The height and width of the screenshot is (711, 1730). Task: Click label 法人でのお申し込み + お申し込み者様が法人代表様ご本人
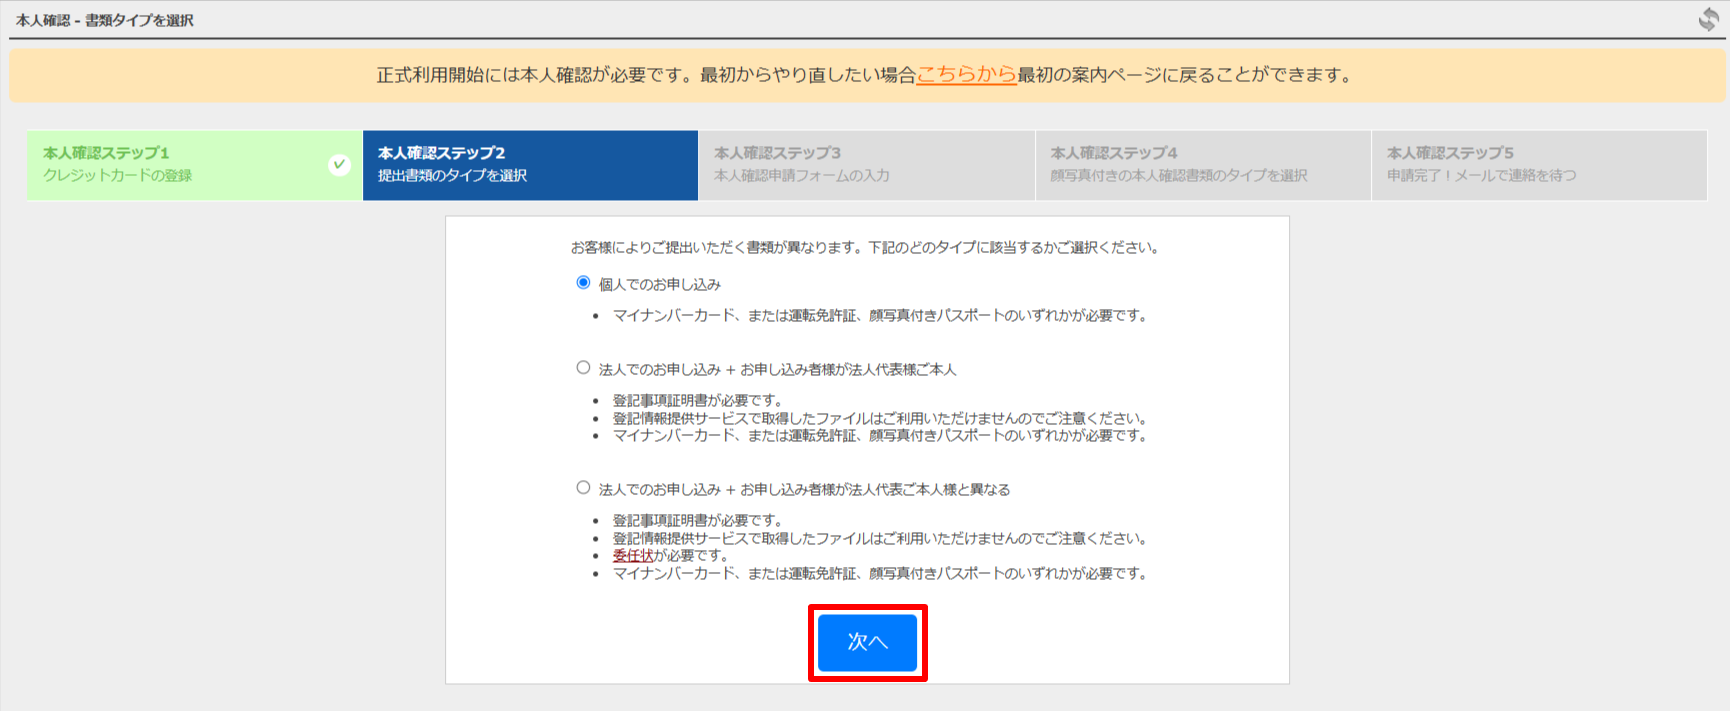[x=777, y=370]
